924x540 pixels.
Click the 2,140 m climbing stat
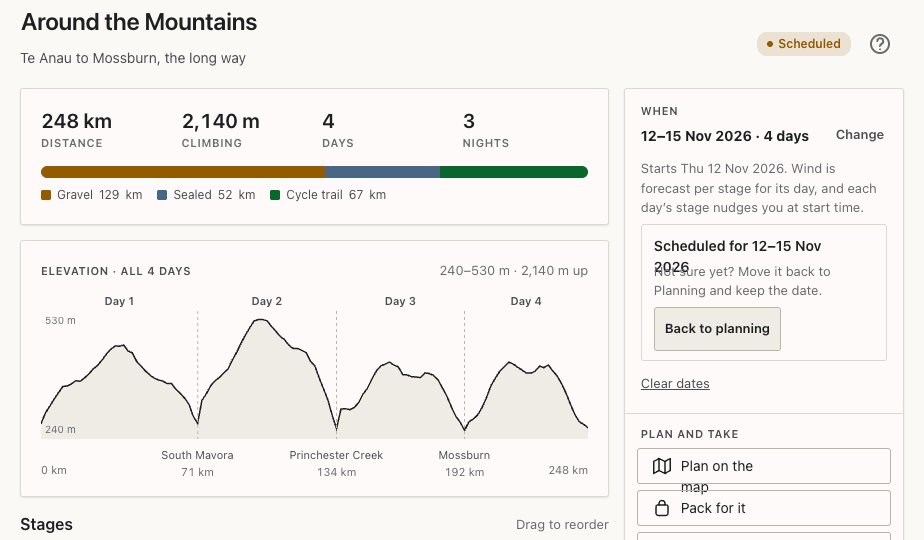pyautogui.click(x=220, y=130)
